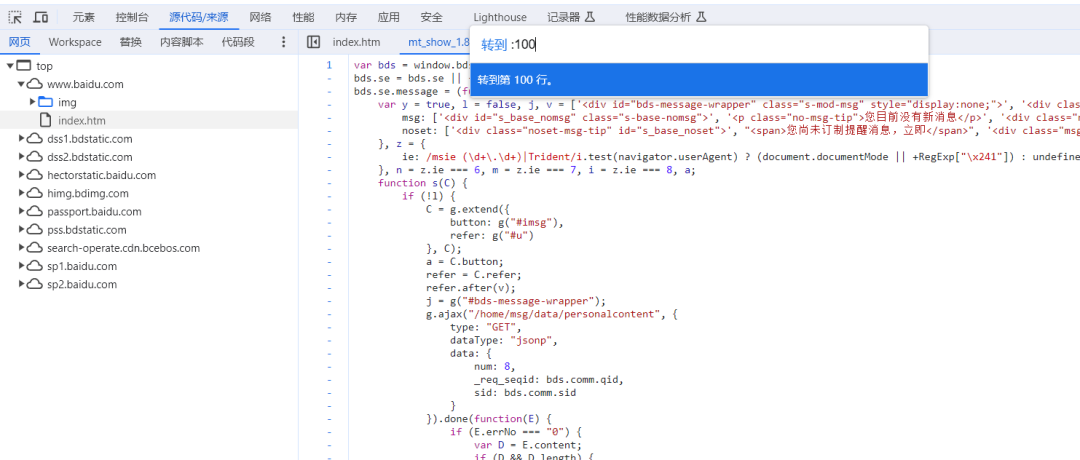Collapse the www.baidu.com tree node

point(21,84)
